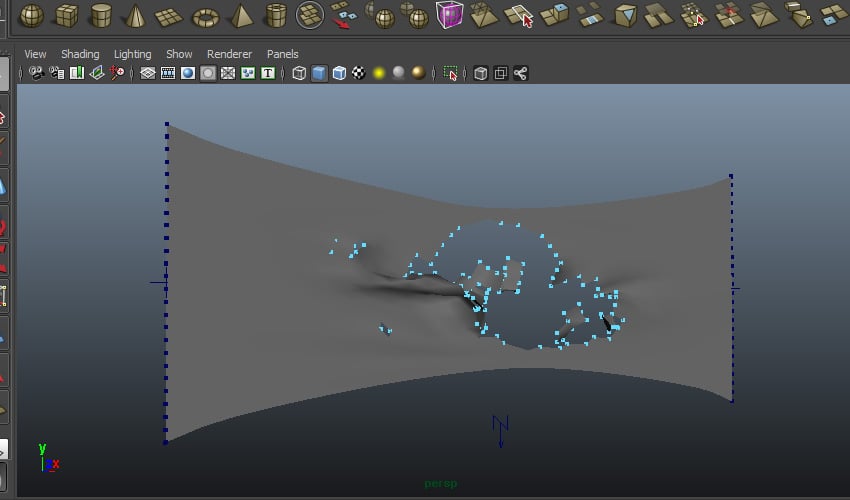Open the Show menu

(179, 54)
